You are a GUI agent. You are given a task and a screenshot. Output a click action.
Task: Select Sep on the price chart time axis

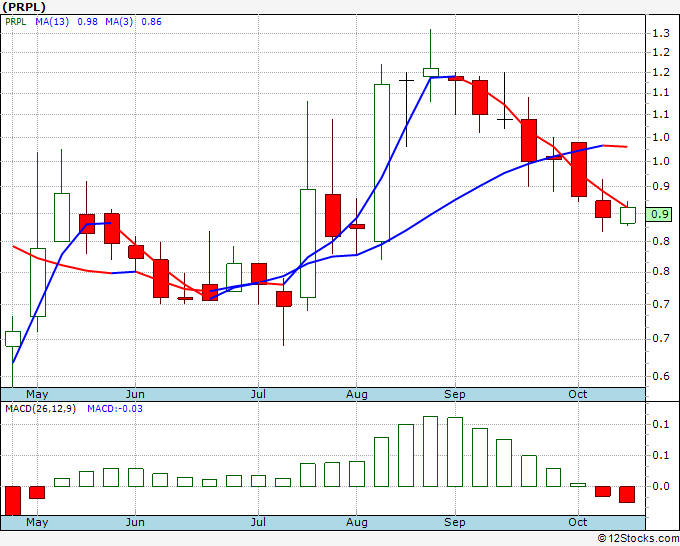point(455,395)
